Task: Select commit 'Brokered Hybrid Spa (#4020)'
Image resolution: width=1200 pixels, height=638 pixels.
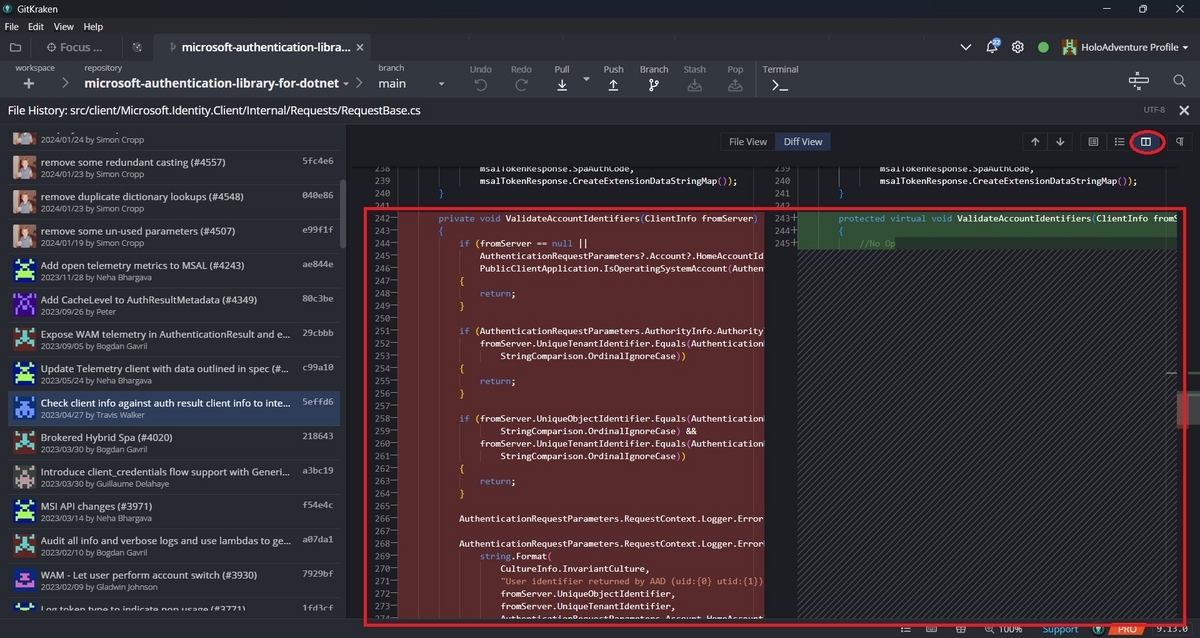Action: (x=174, y=443)
